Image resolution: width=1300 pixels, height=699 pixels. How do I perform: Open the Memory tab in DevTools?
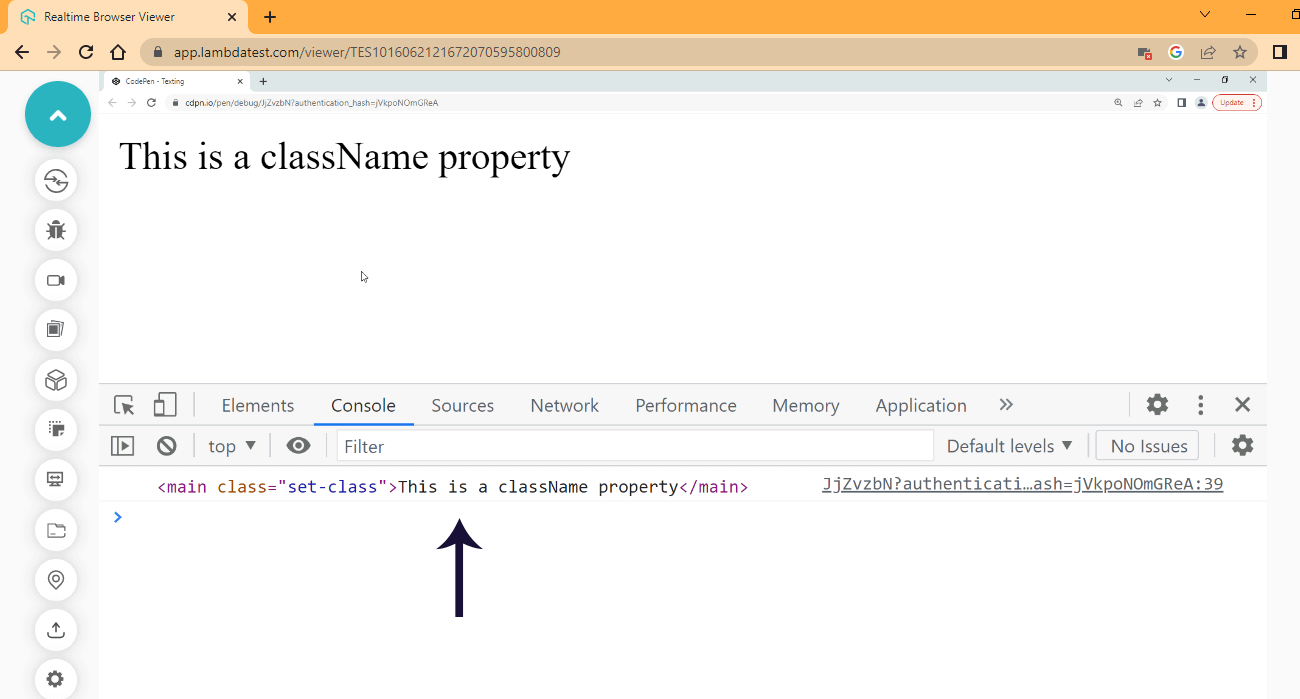[806, 405]
